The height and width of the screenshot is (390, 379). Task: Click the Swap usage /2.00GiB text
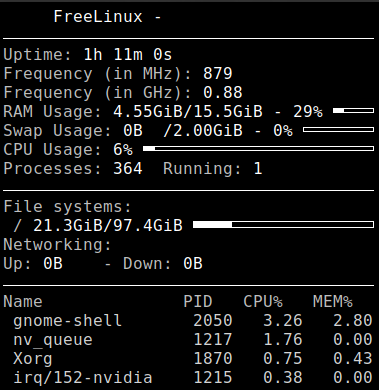203,131
